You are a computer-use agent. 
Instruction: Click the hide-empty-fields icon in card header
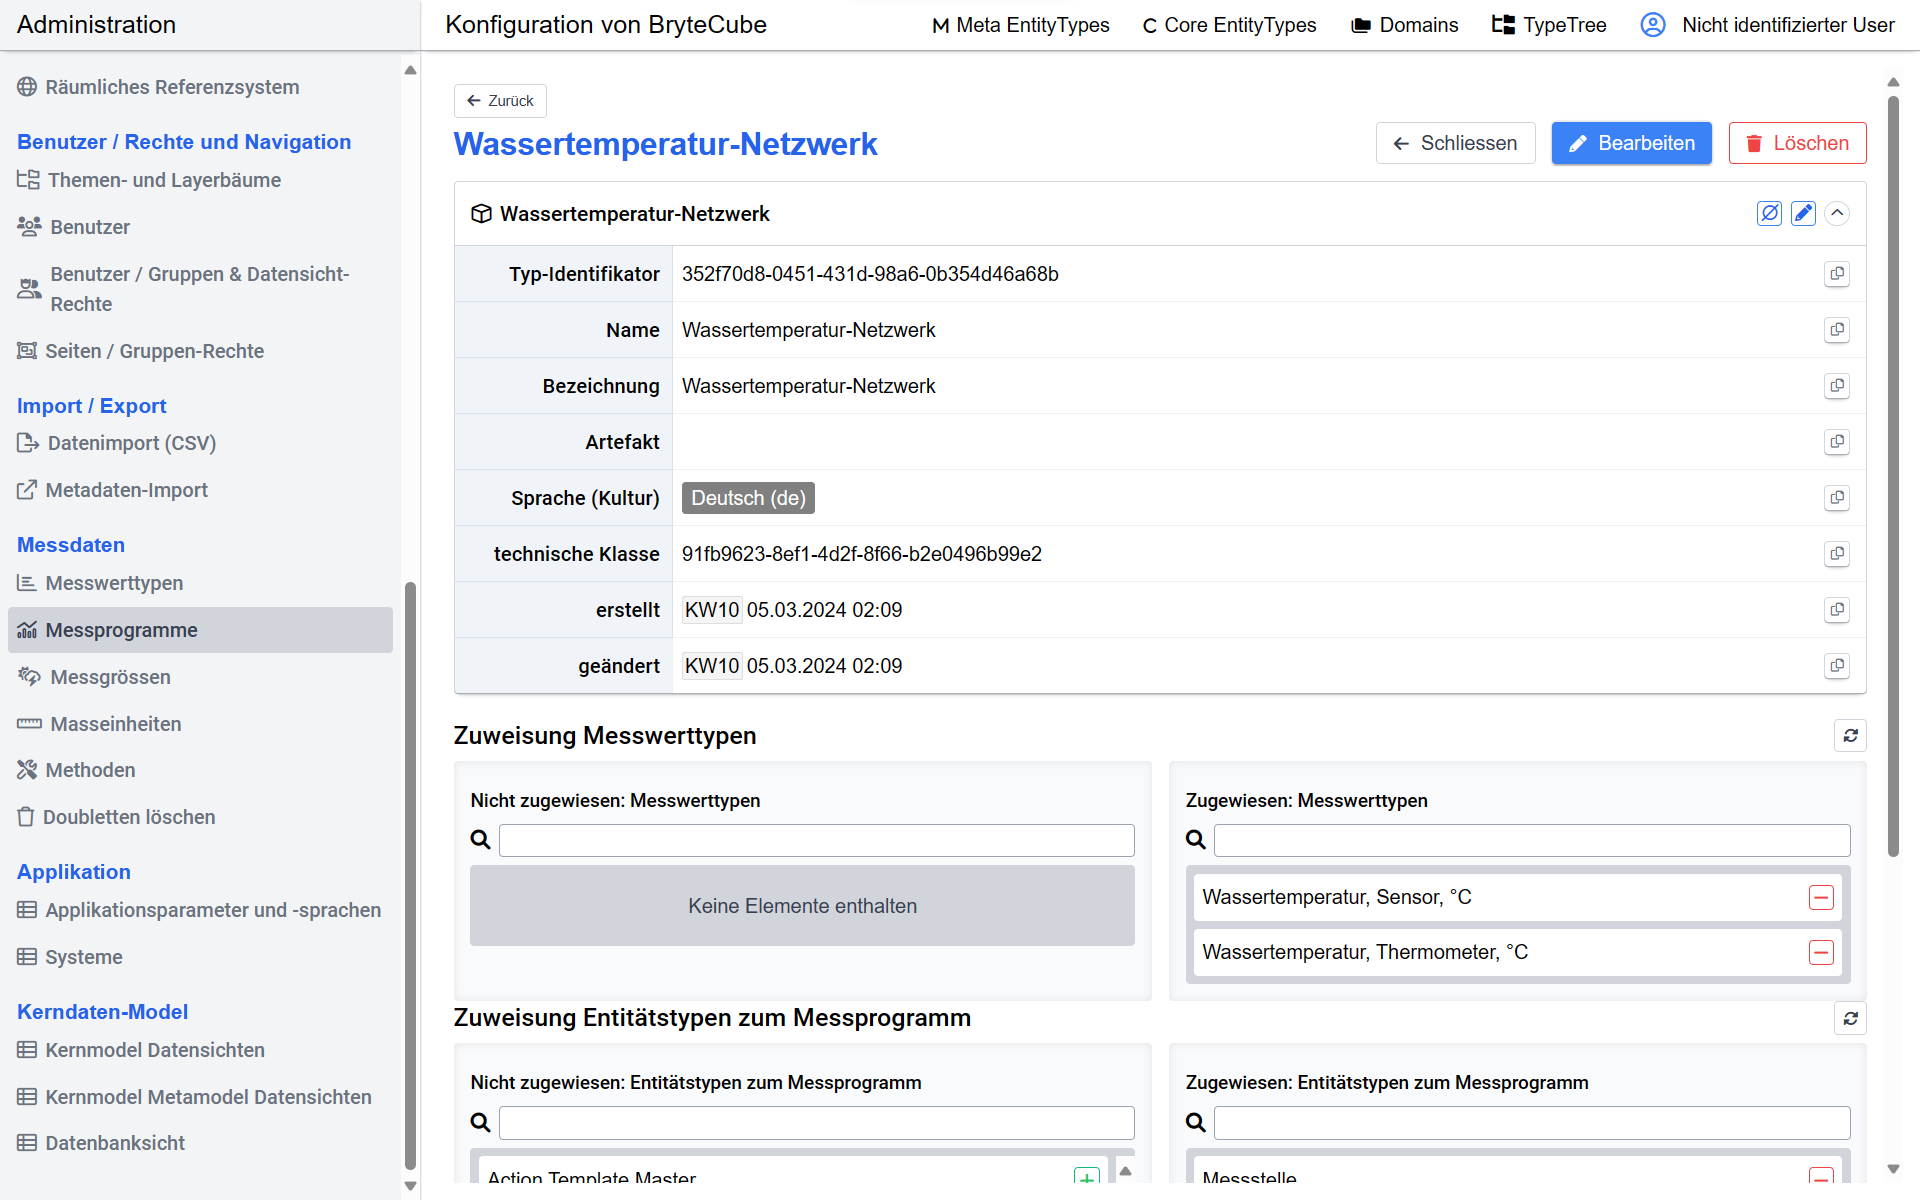[1769, 213]
